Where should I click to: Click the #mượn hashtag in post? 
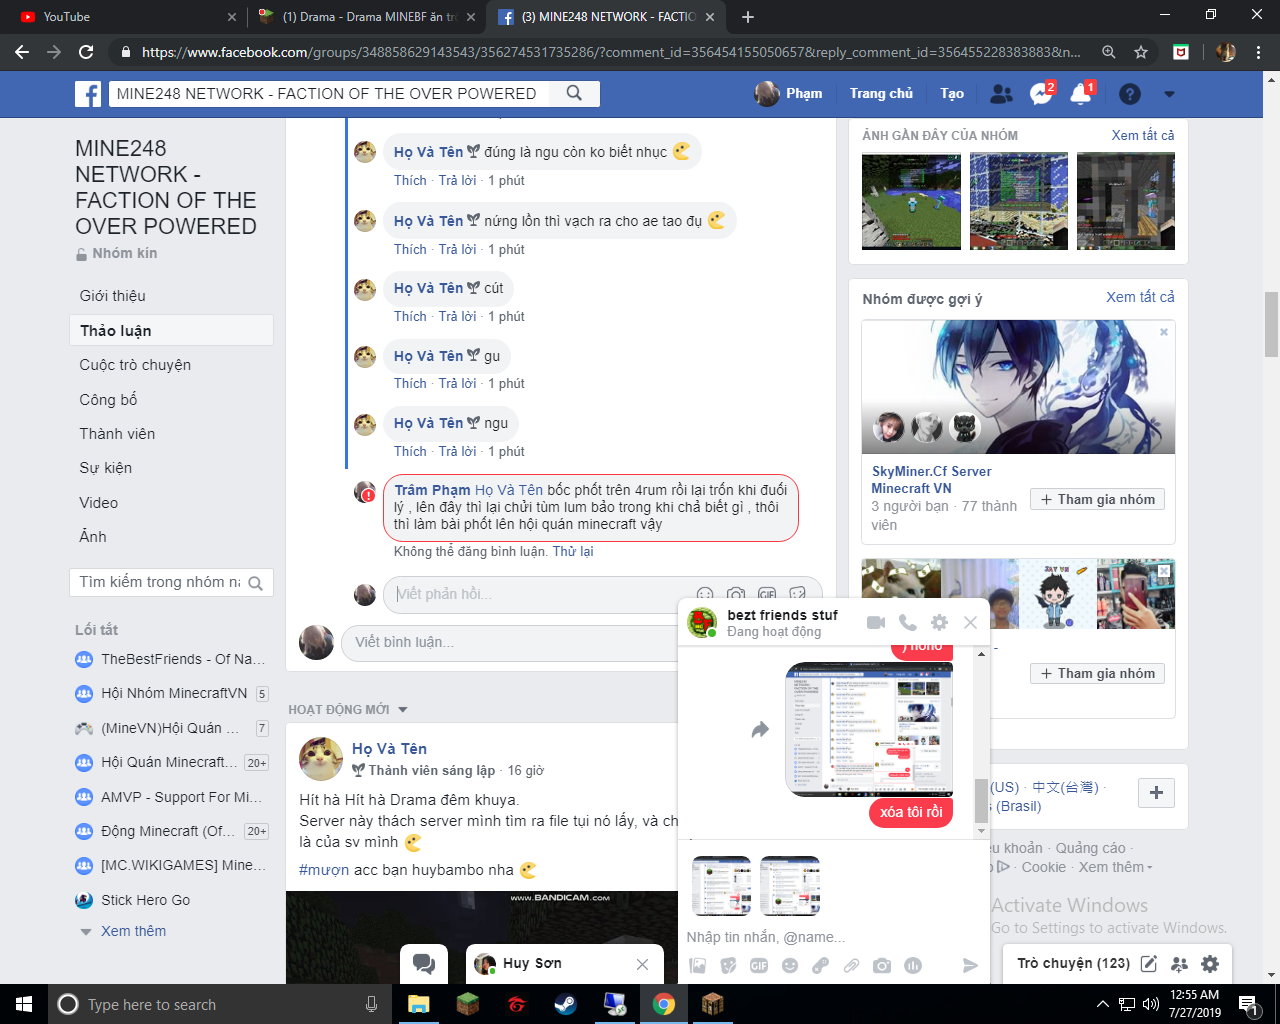pyautogui.click(x=324, y=870)
